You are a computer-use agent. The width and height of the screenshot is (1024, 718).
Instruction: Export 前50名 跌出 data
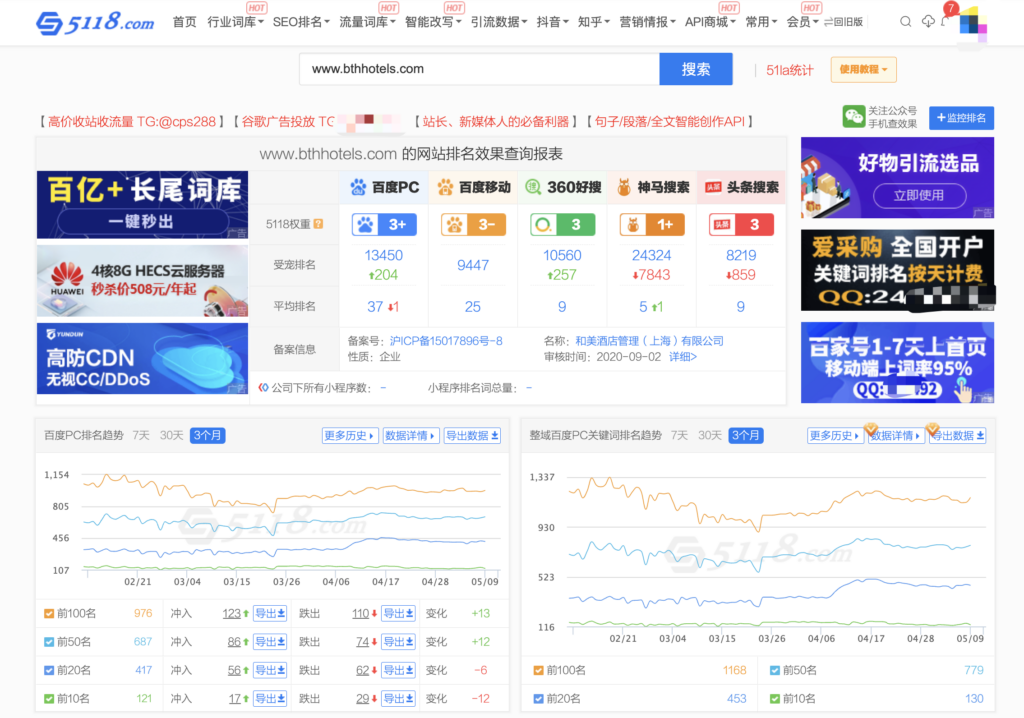[398, 642]
